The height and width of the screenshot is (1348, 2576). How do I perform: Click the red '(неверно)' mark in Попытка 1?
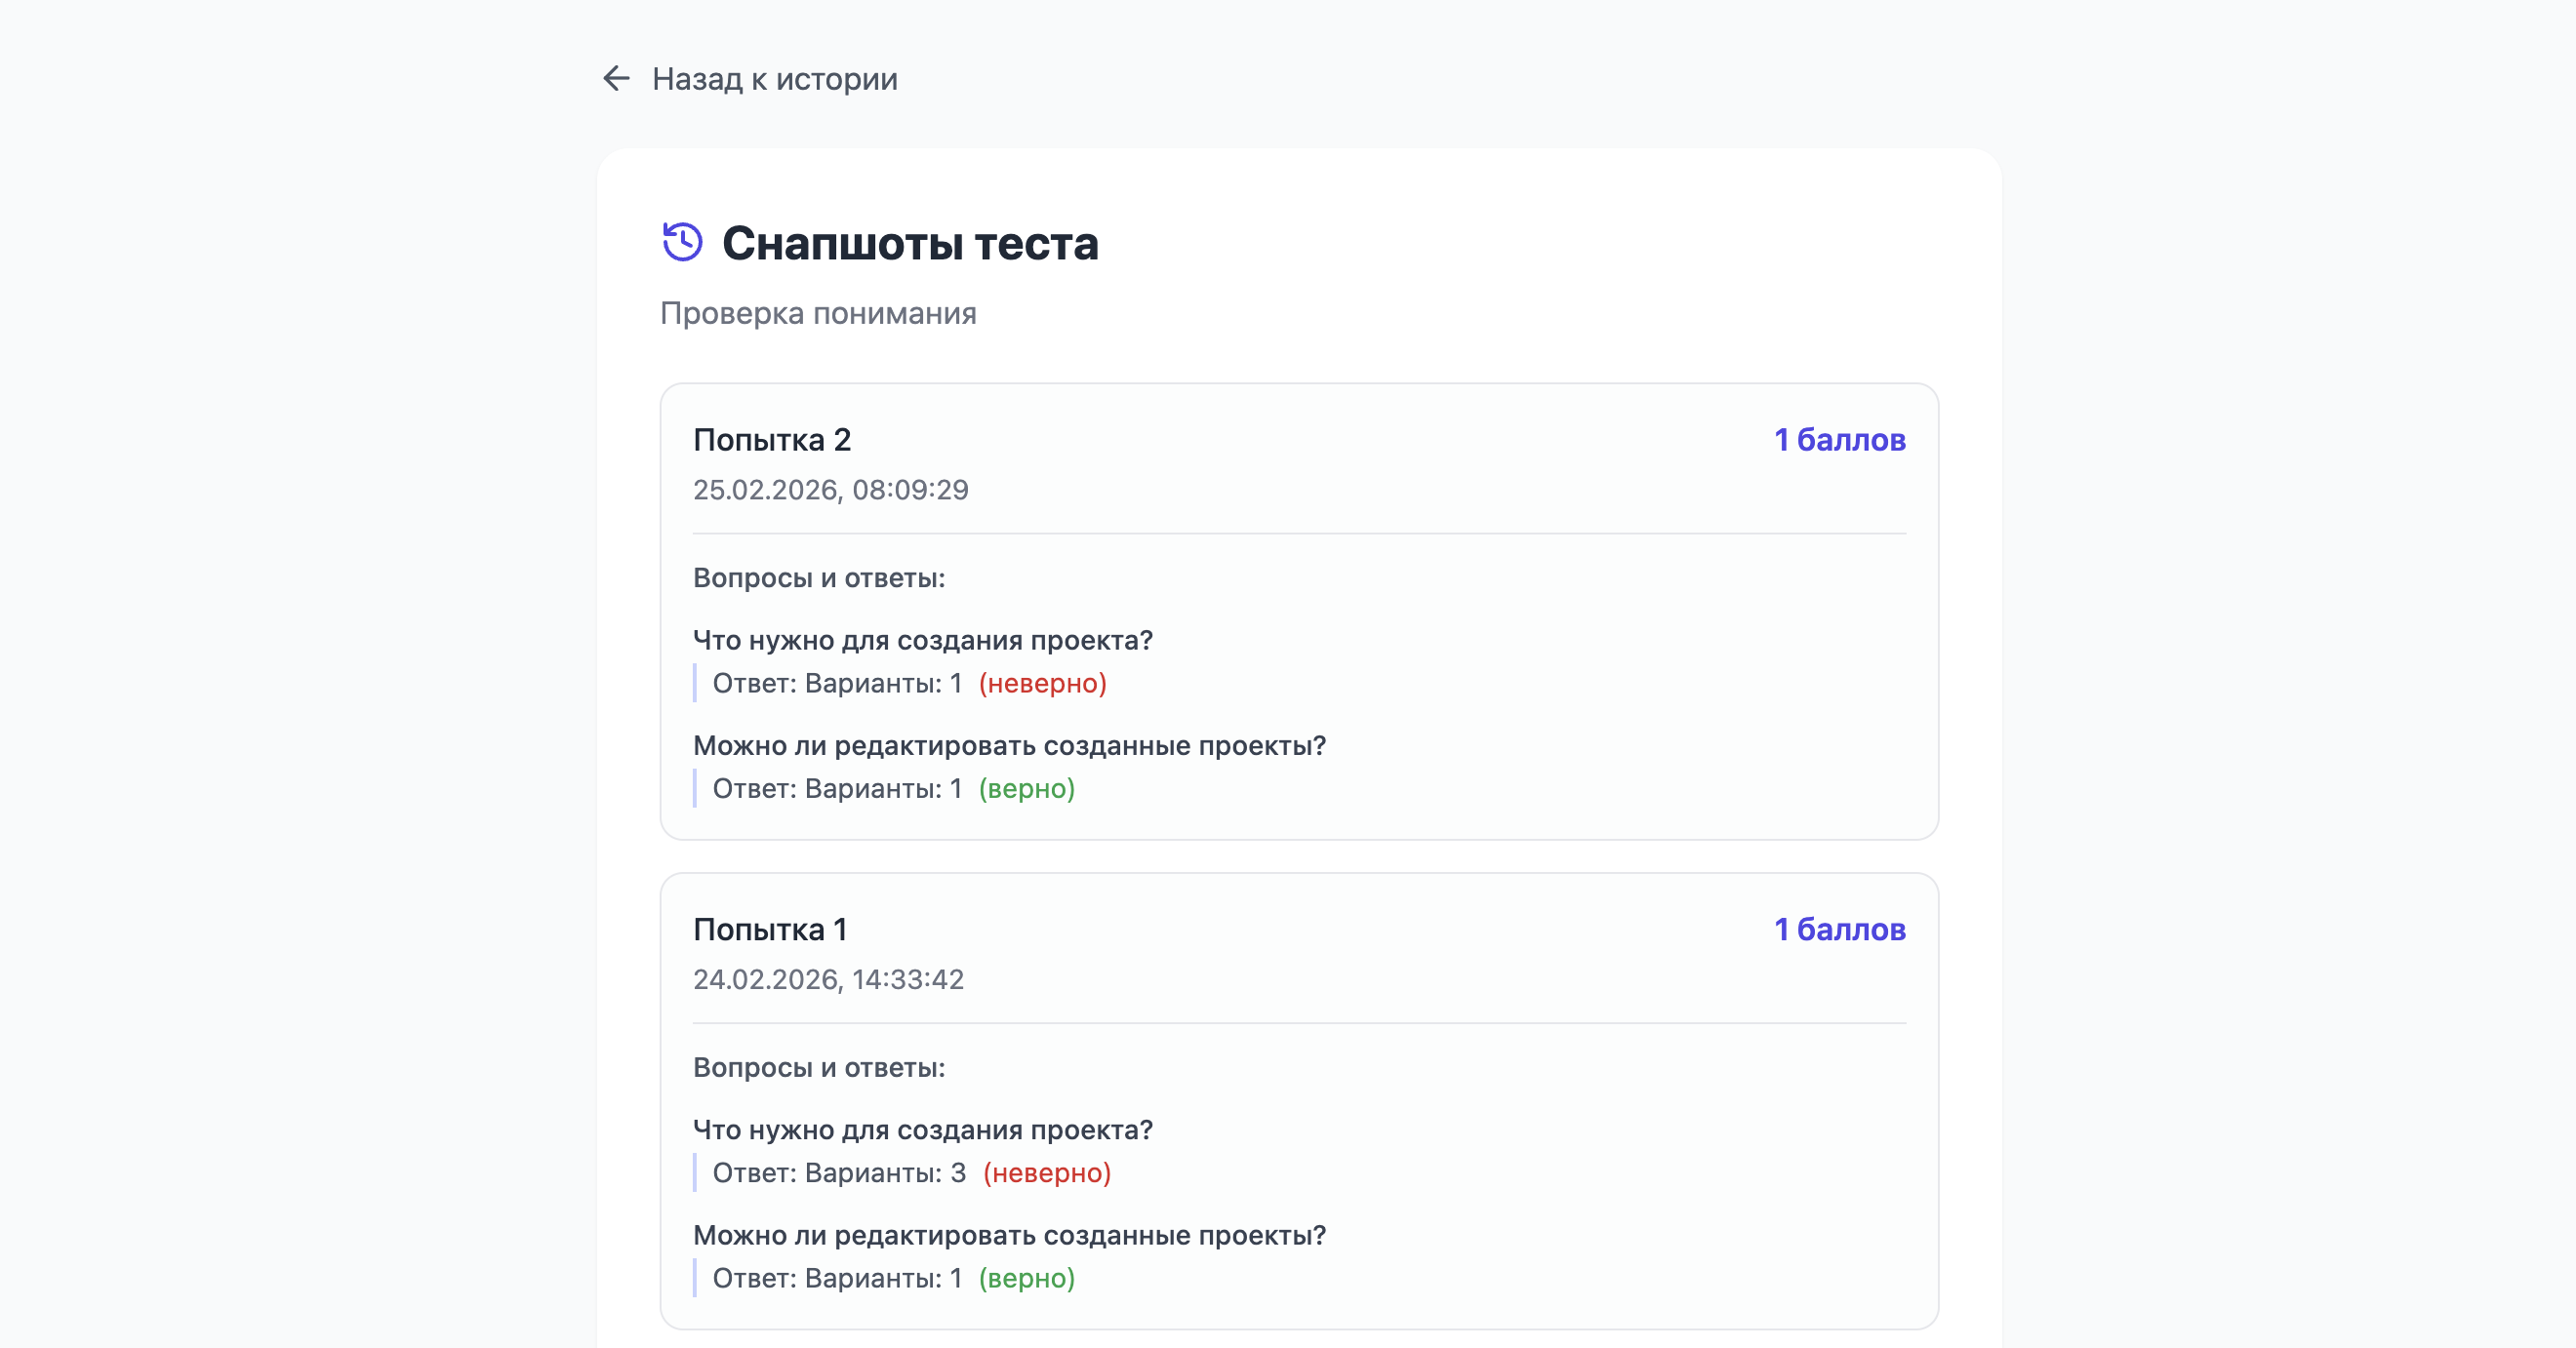(x=1046, y=1173)
